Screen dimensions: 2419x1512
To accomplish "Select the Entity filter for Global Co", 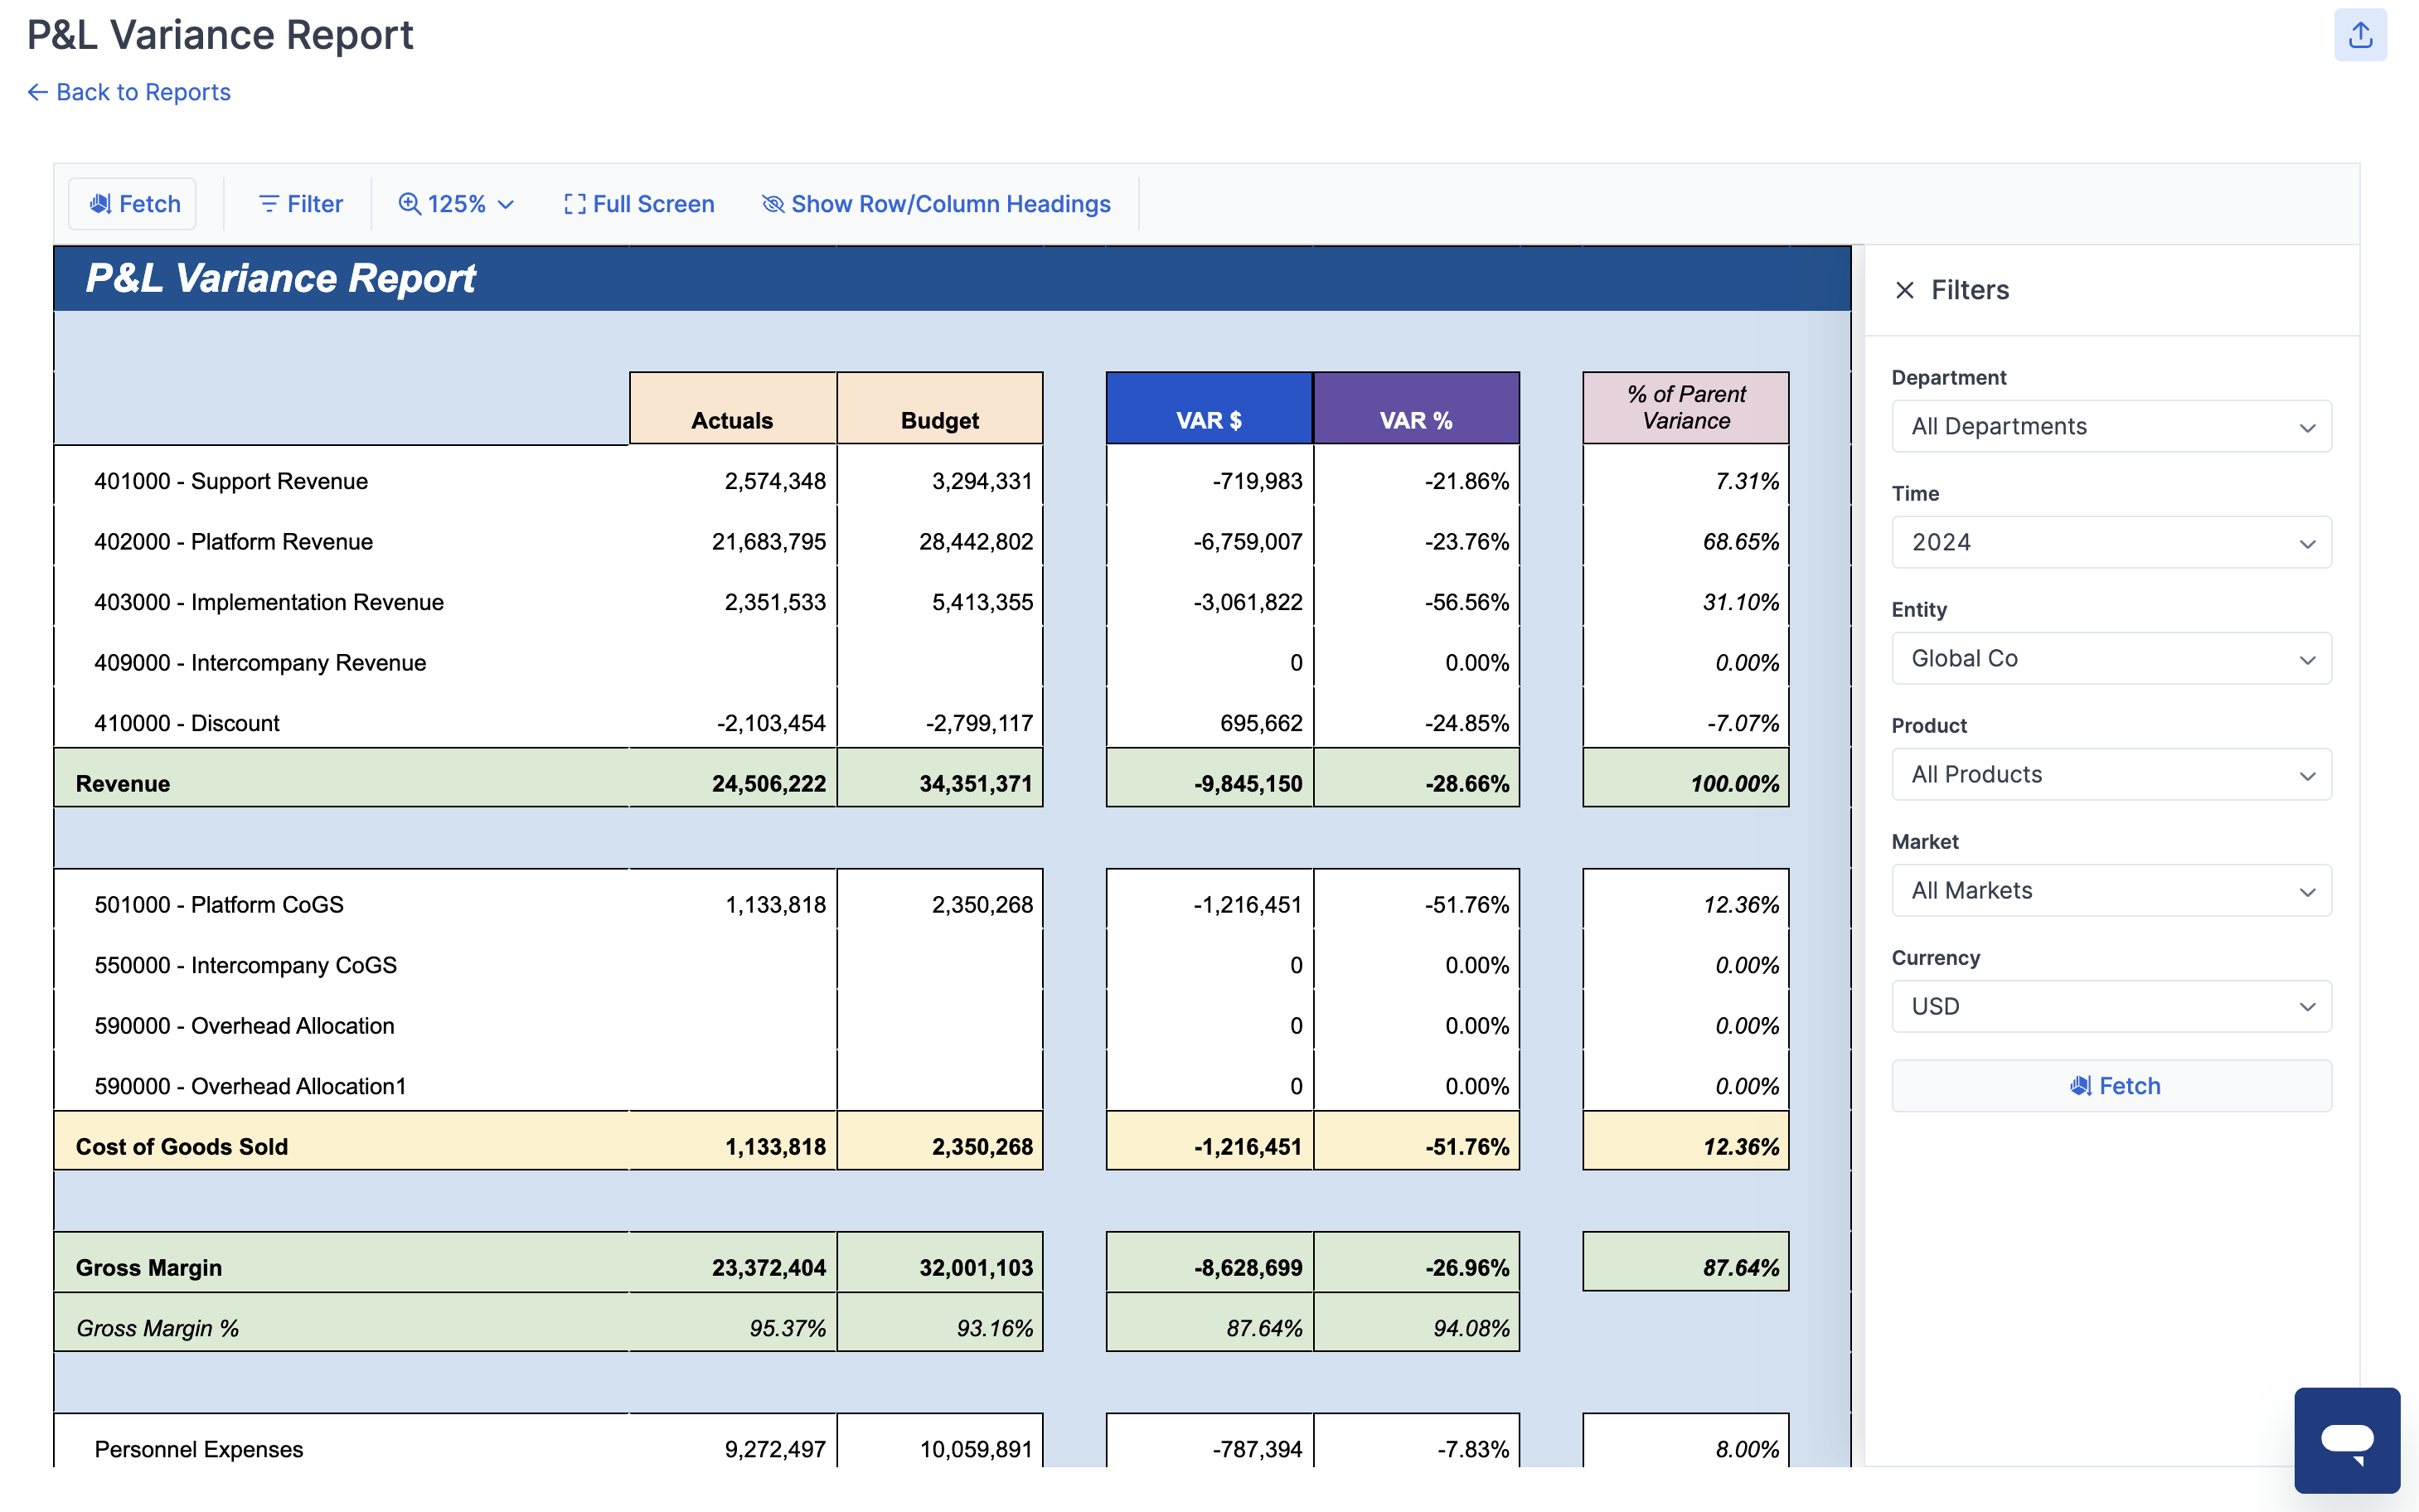I will coord(2110,658).
